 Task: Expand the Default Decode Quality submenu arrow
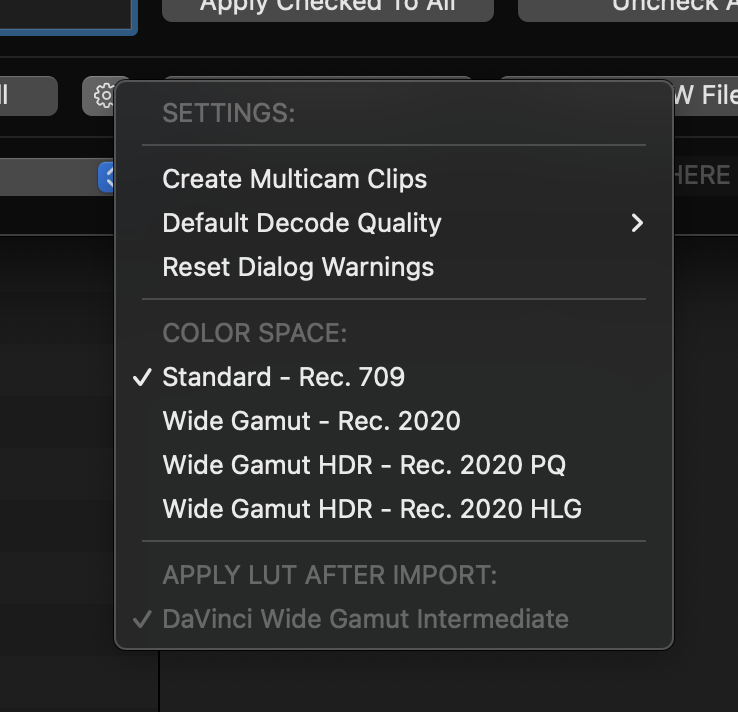(x=637, y=223)
